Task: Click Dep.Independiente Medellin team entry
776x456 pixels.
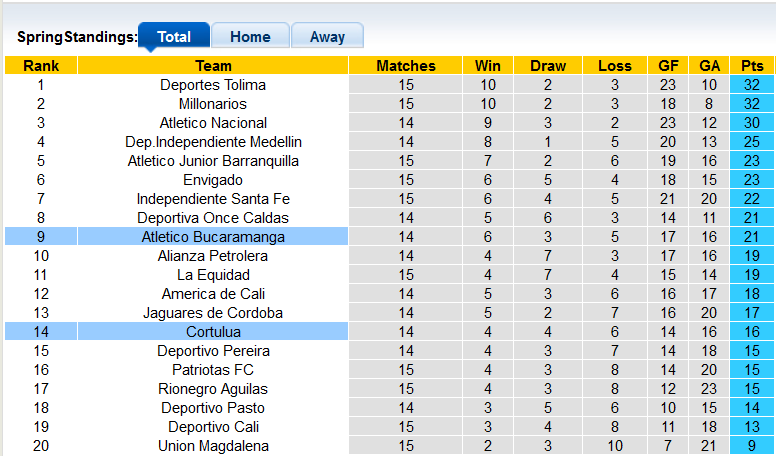Action: pos(213,142)
